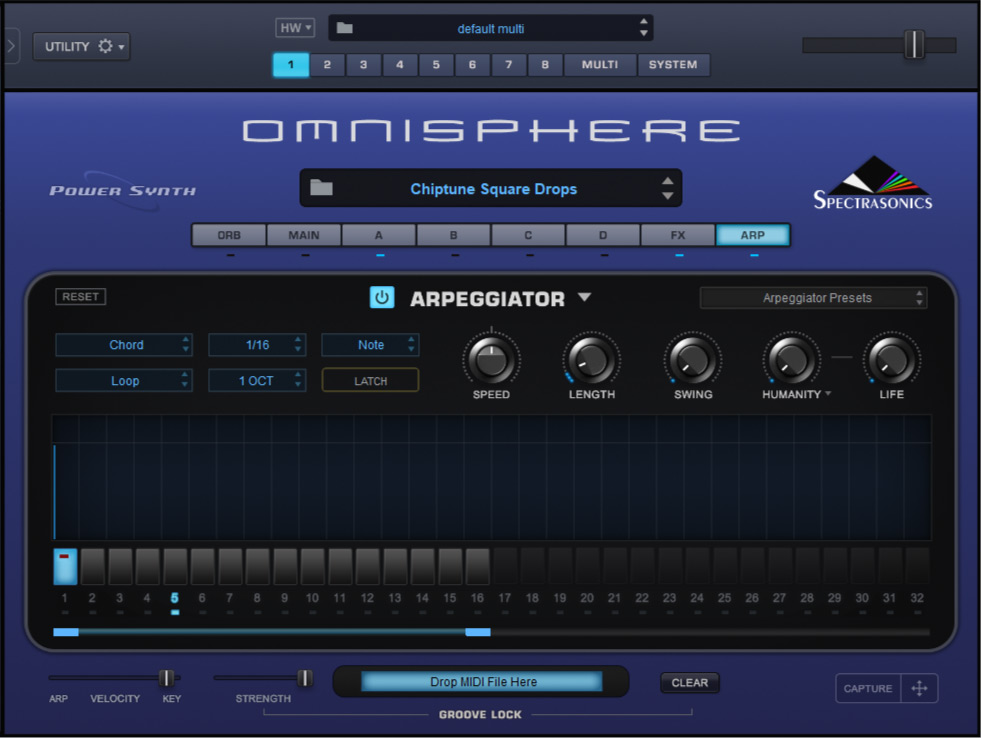Viewport: 981px width, 738px height.
Task: Expand the left sidebar arrow
Action: coord(11,46)
